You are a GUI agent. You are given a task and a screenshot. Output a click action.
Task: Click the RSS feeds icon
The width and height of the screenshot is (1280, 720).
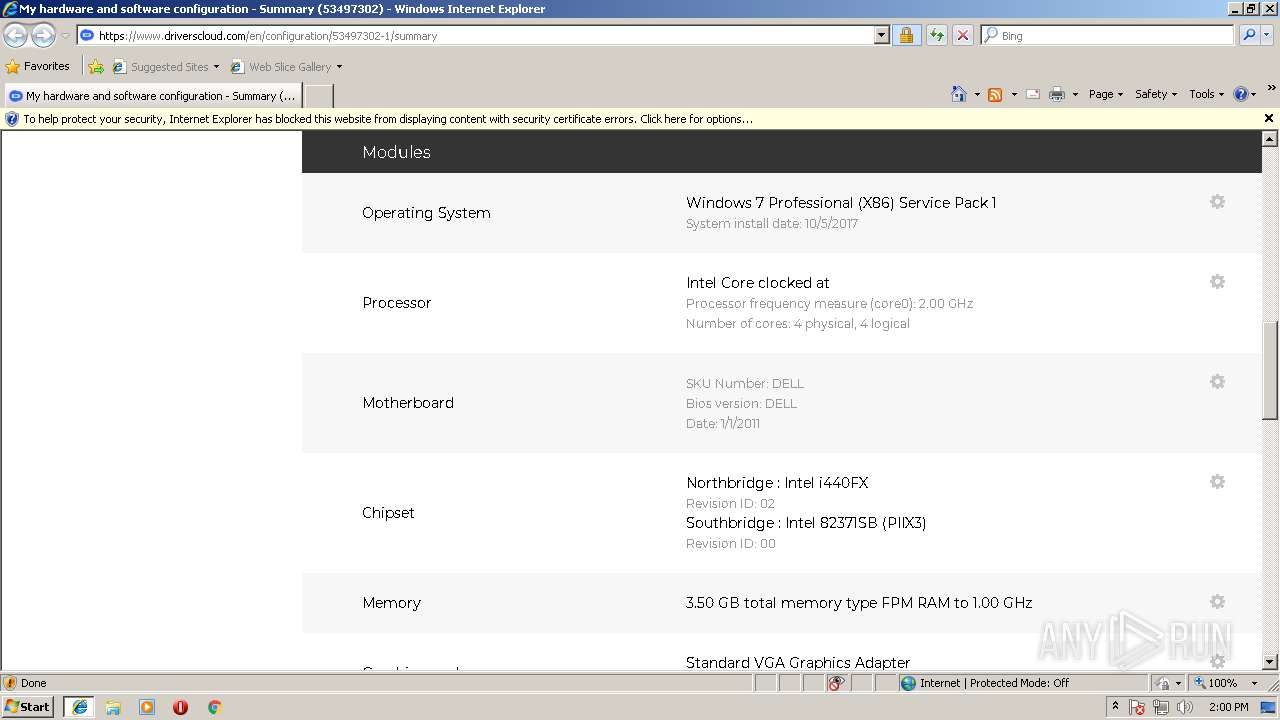click(995, 94)
